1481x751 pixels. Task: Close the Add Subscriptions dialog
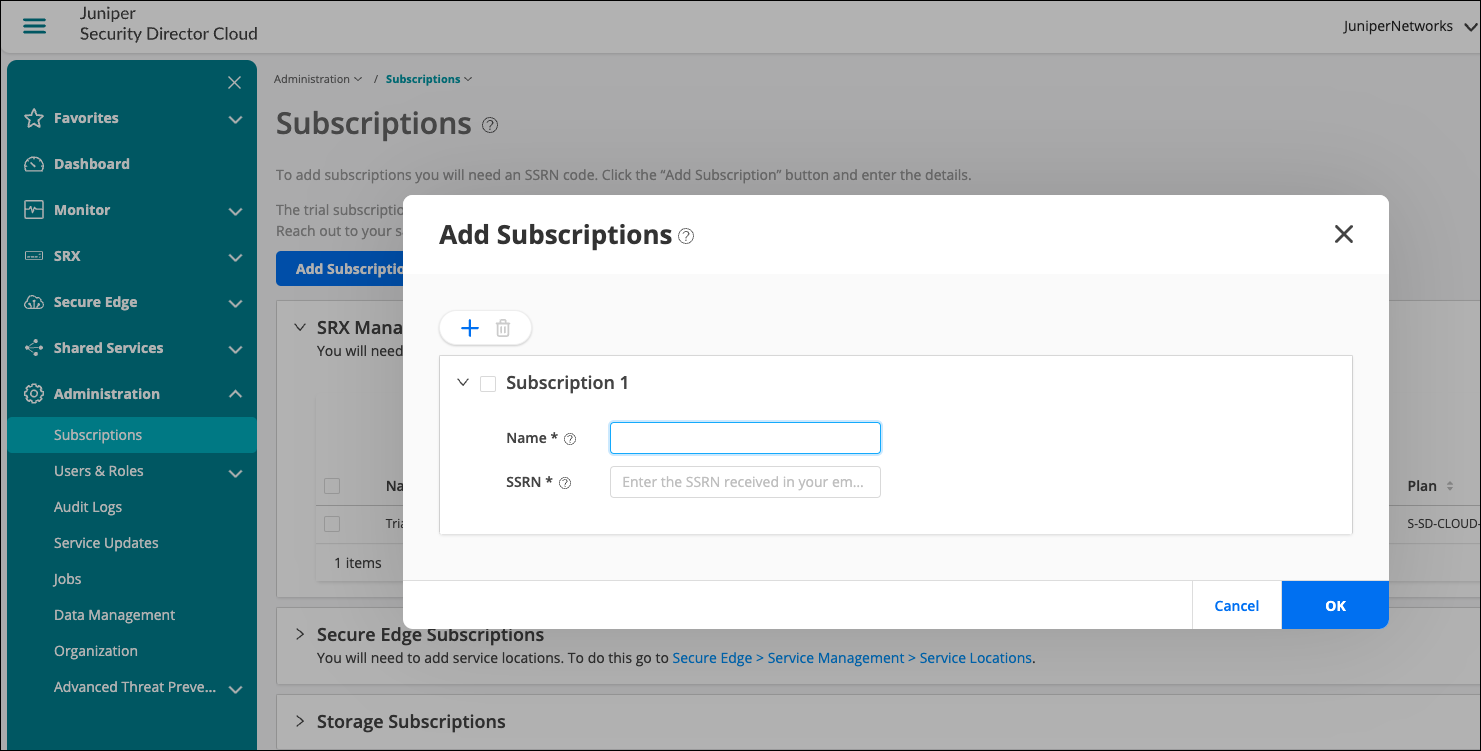click(1343, 234)
